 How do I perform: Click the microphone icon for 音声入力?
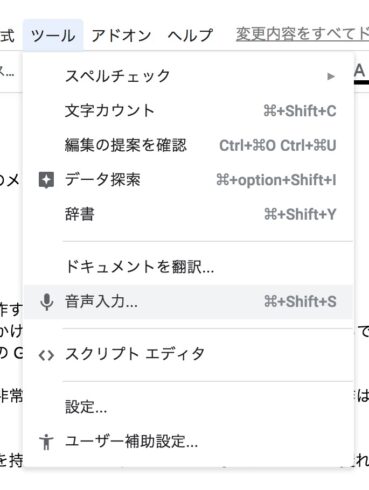tap(47, 302)
